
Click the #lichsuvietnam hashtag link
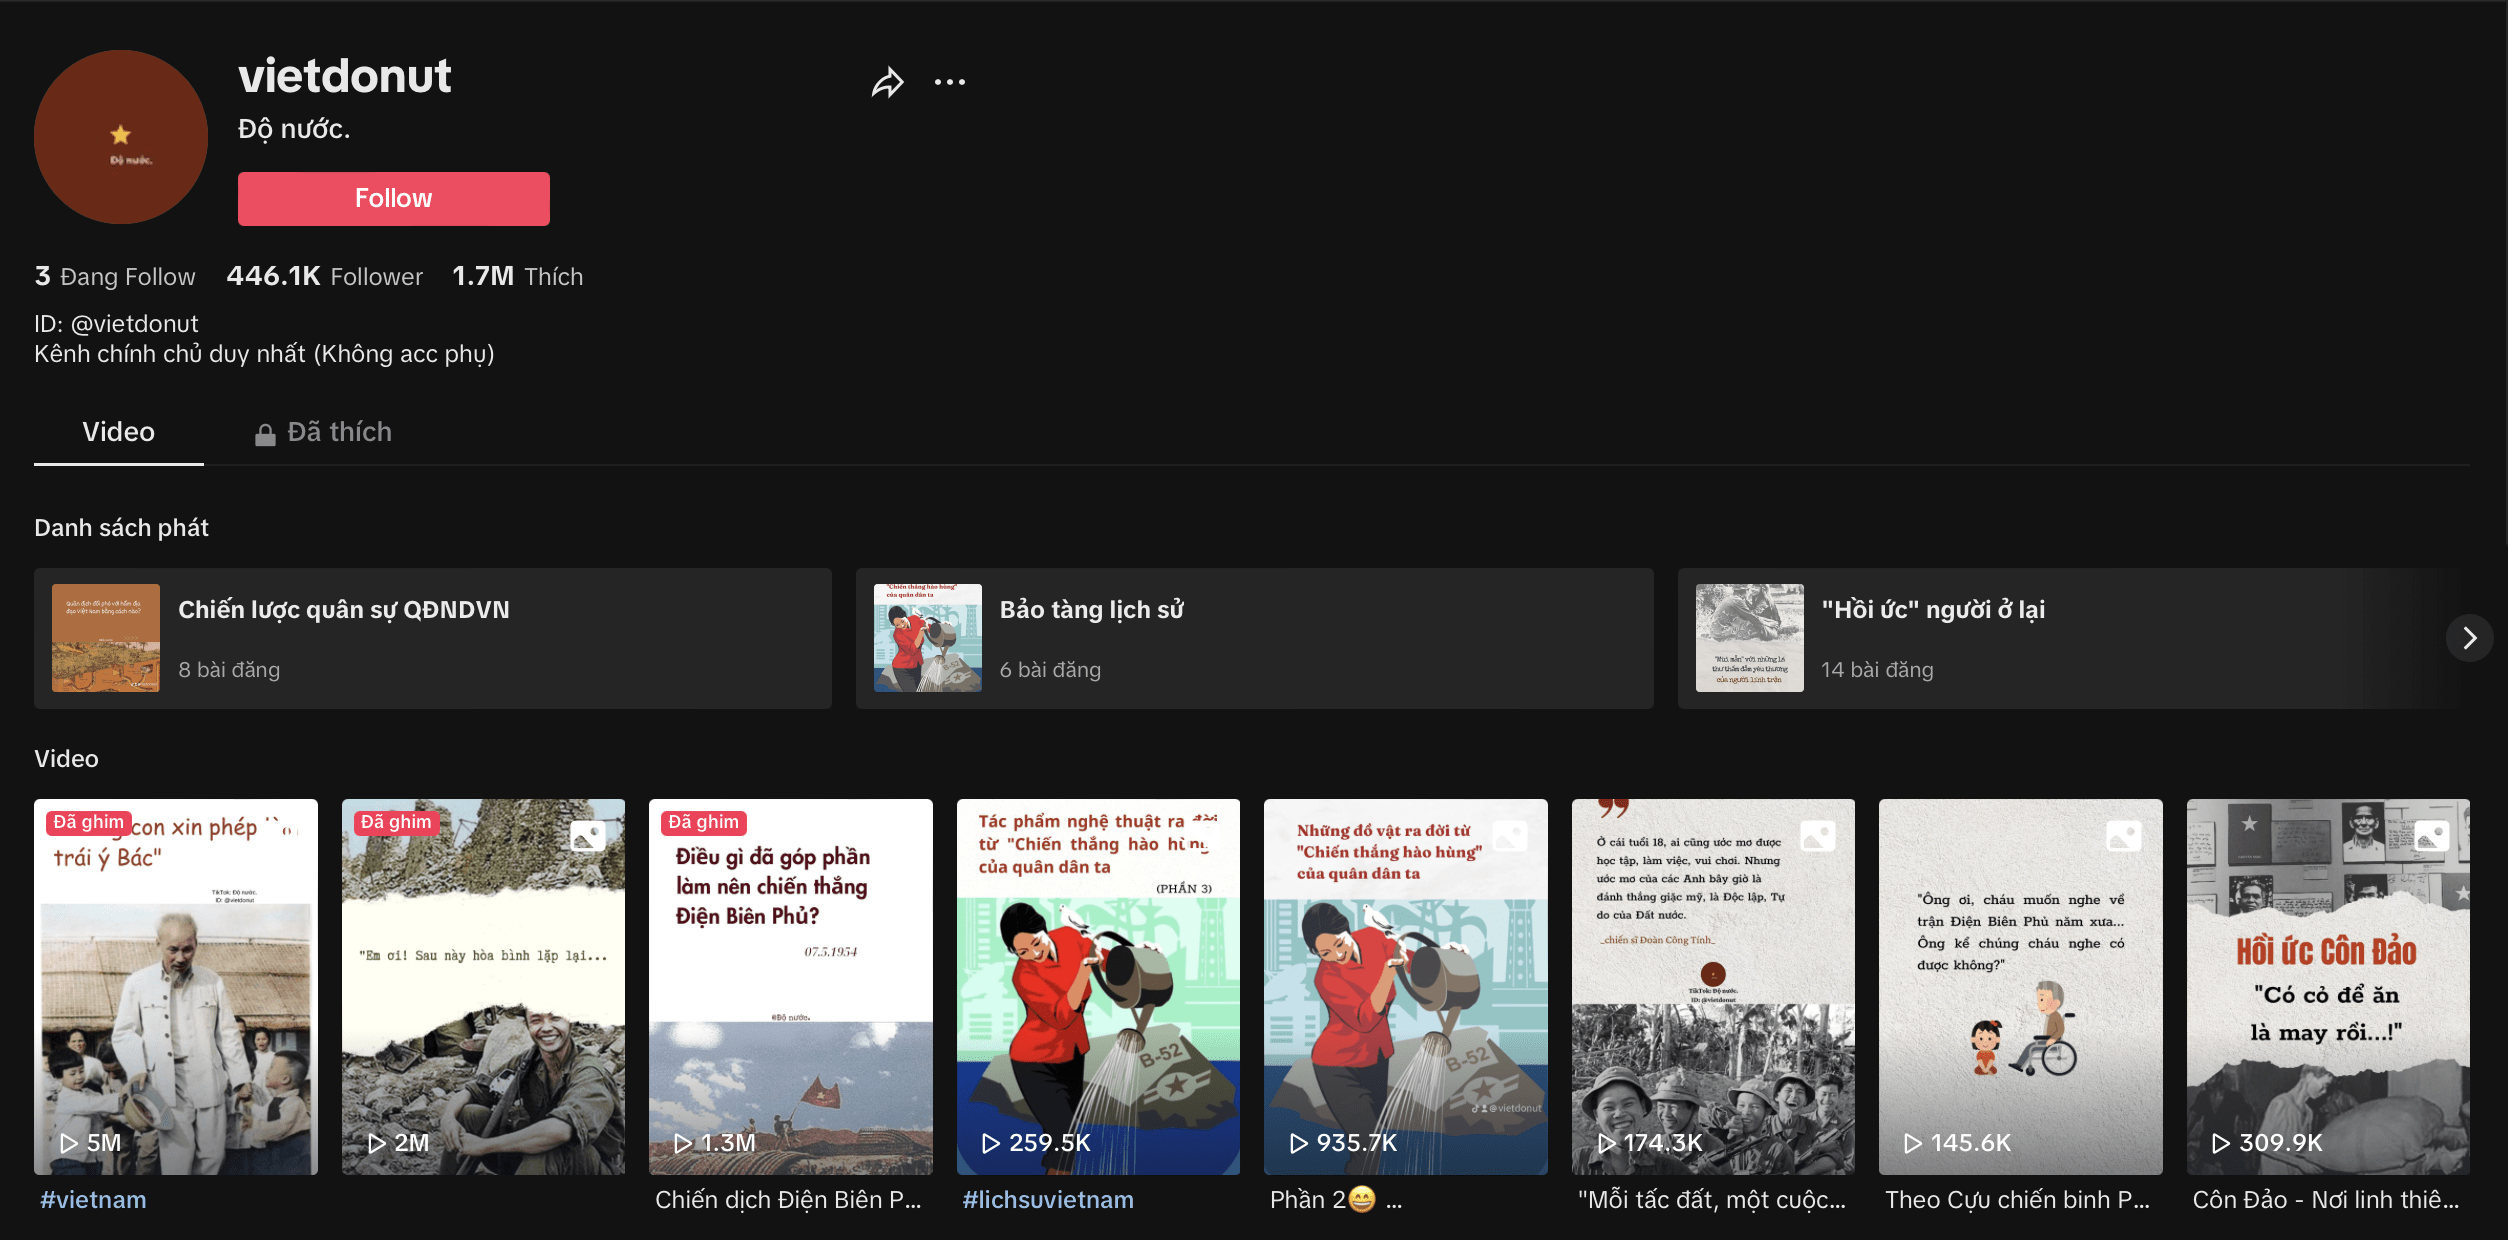click(x=1048, y=1200)
